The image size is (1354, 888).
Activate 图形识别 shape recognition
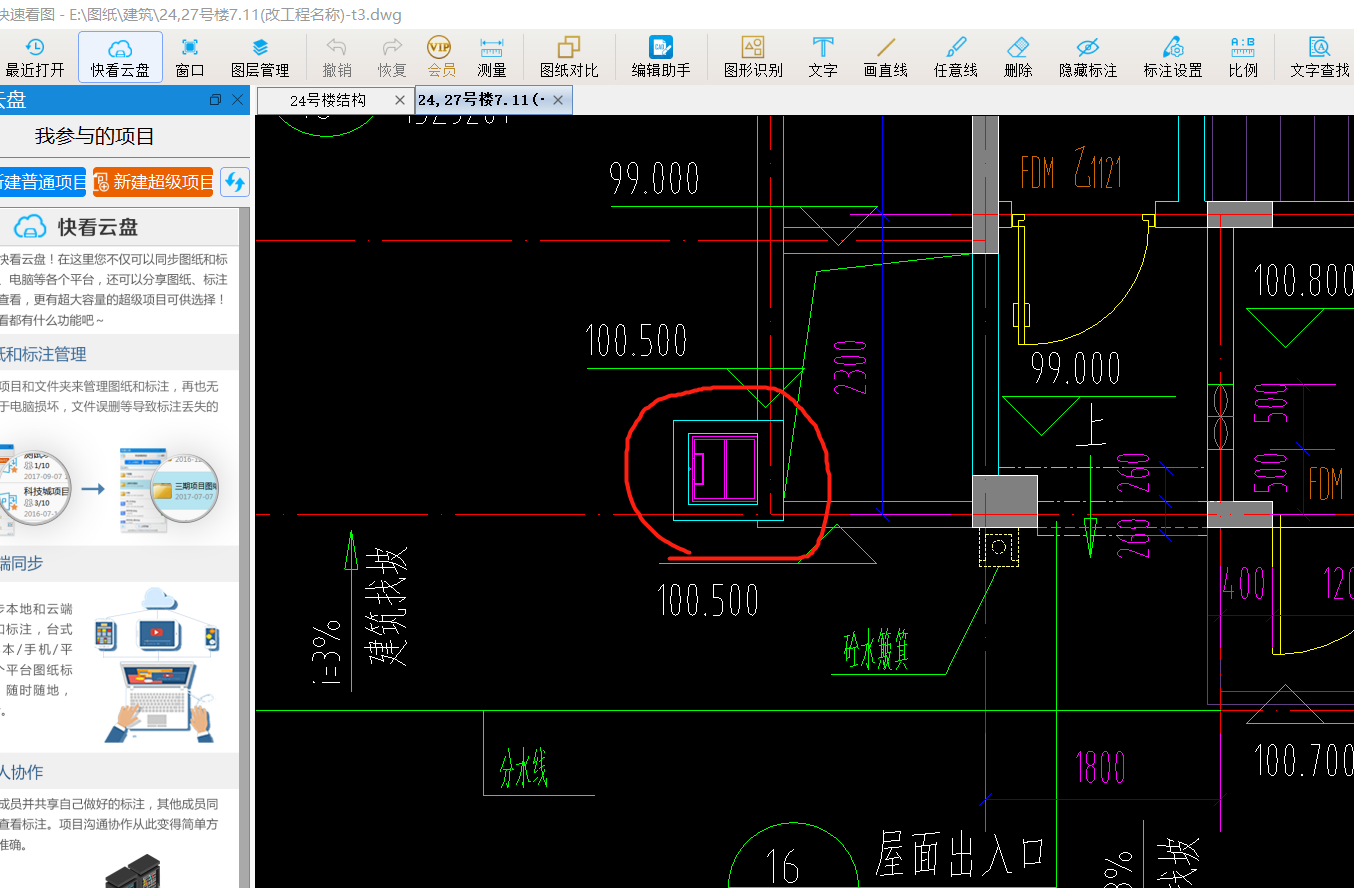753,57
